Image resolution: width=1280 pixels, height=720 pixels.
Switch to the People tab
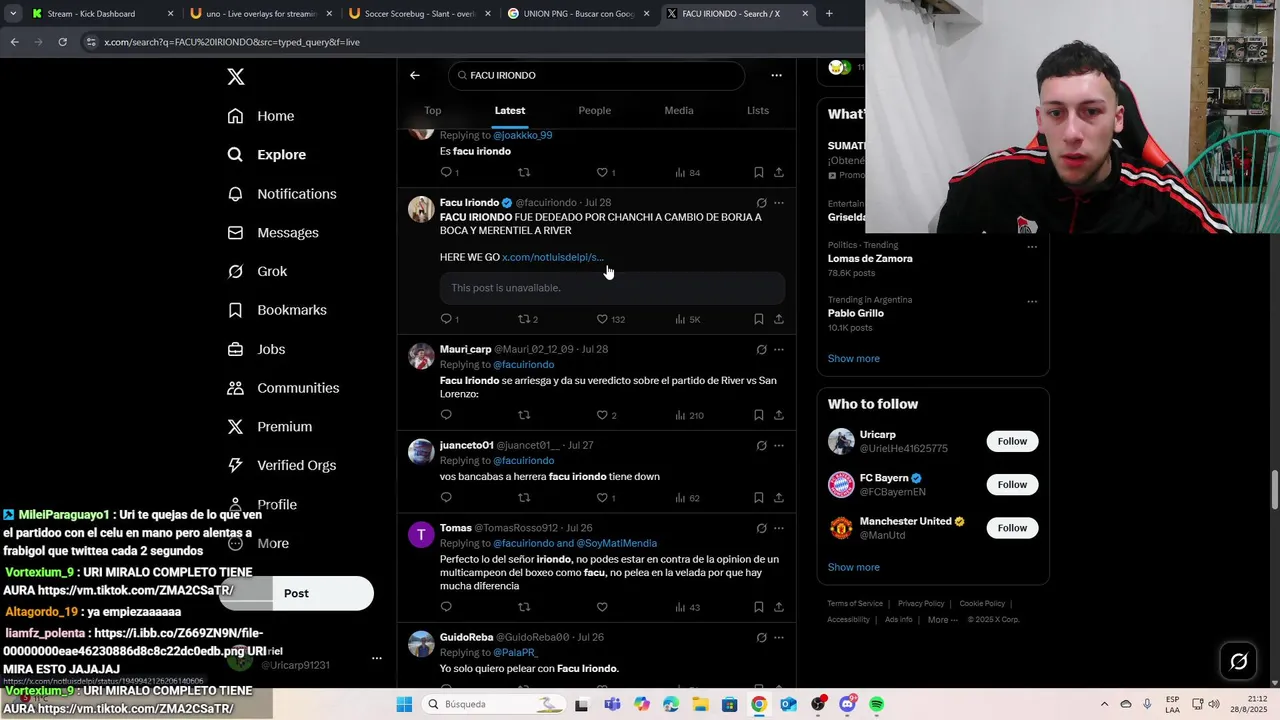point(594,111)
